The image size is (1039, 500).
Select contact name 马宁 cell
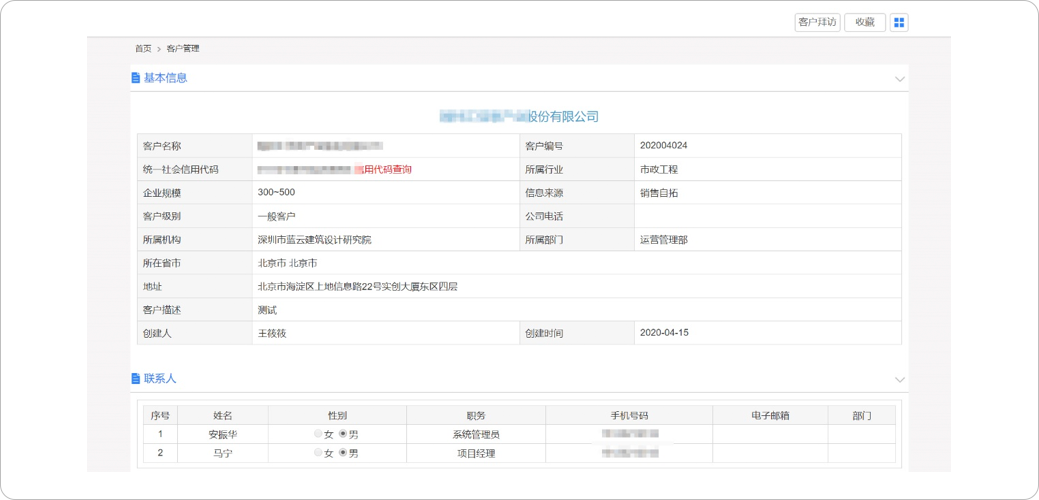tap(223, 454)
